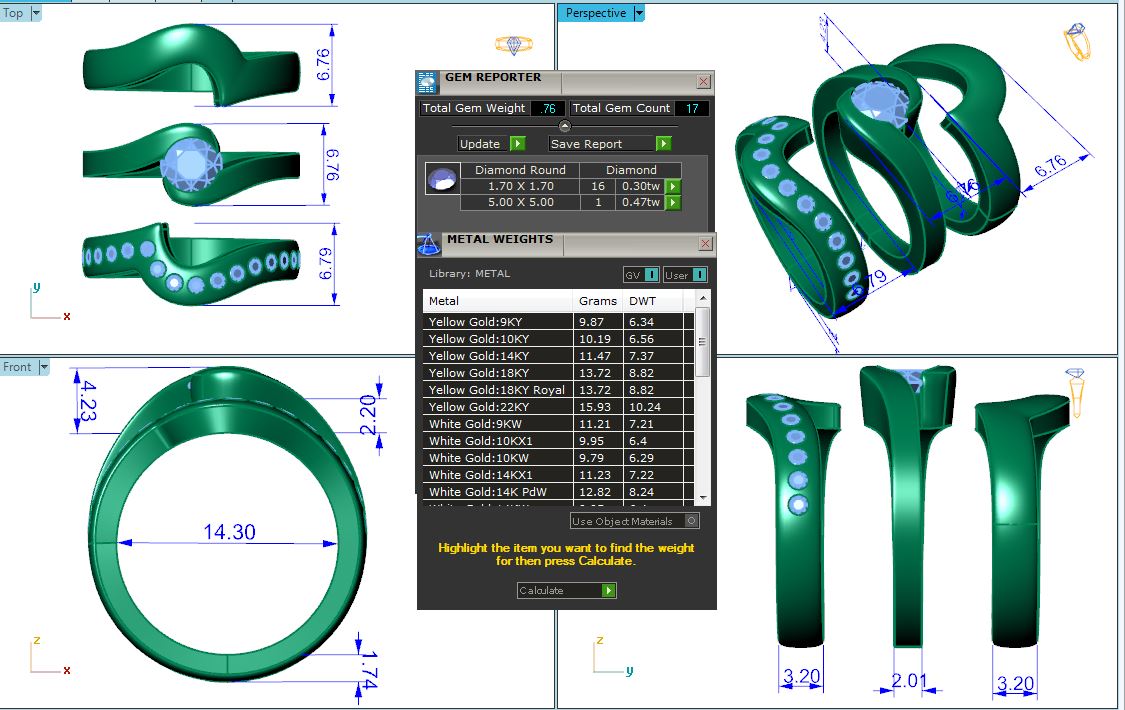Click the Metal Weights scale icon
This screenshot has width=1125, height=710.
pos(428,244)
